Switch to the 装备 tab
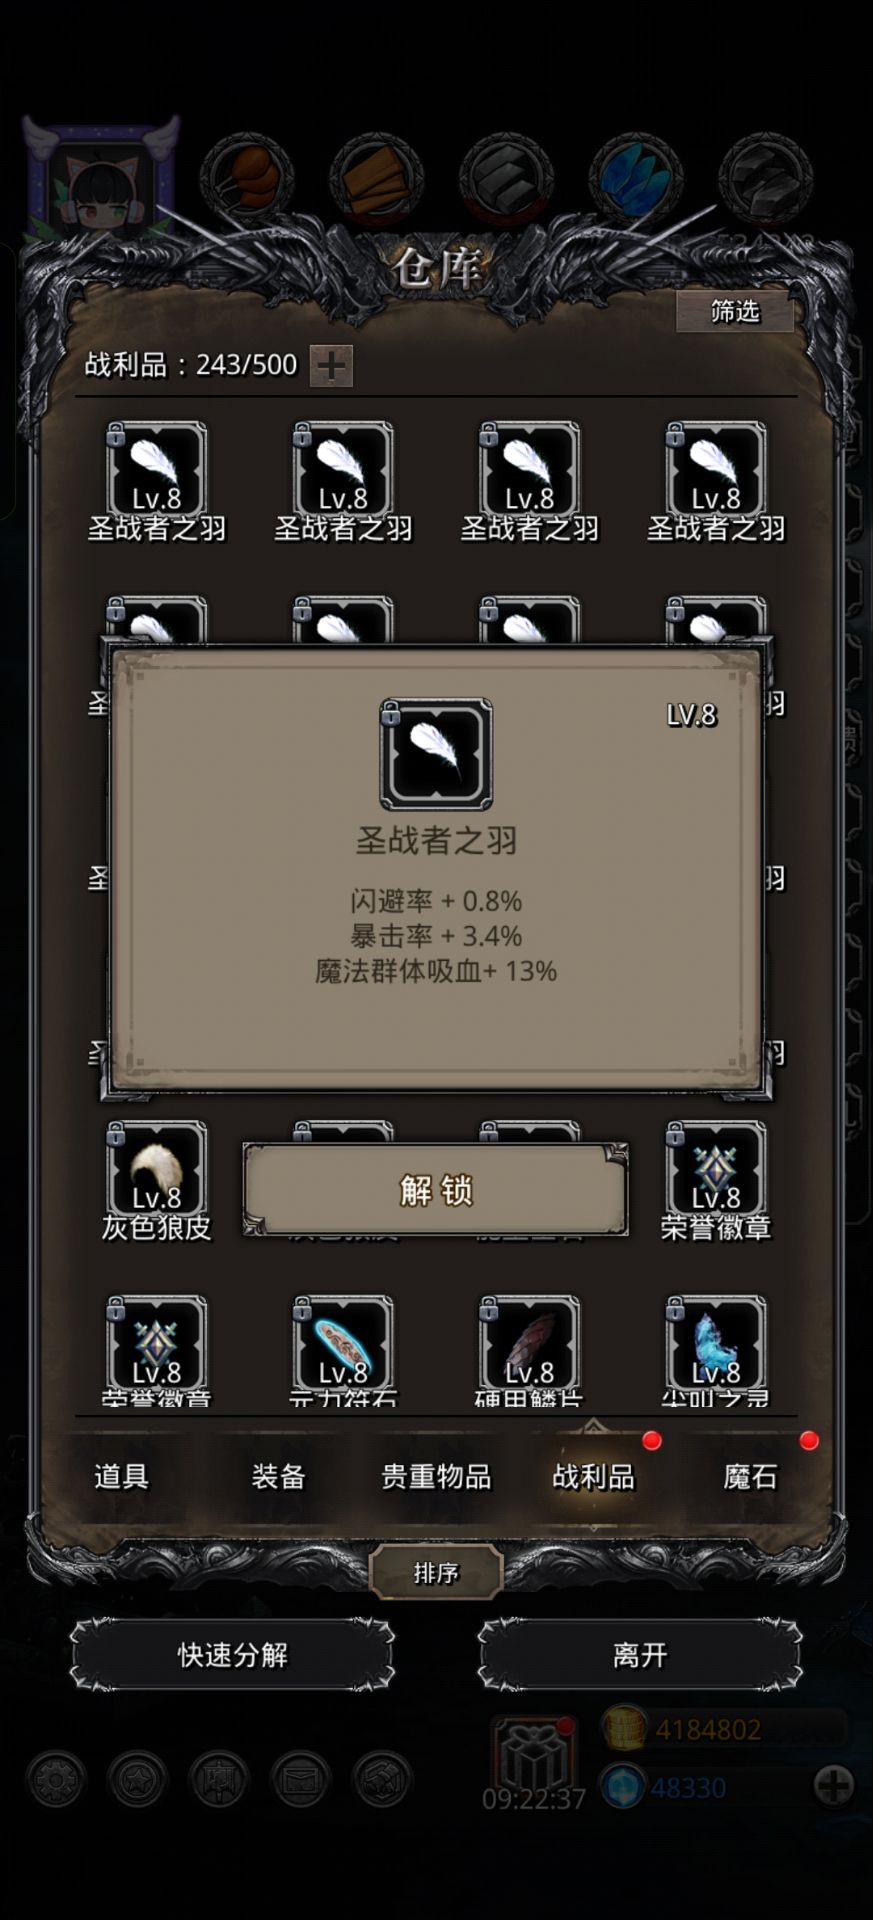Viewport: 873px width, 1920px height. (278, 1476)
